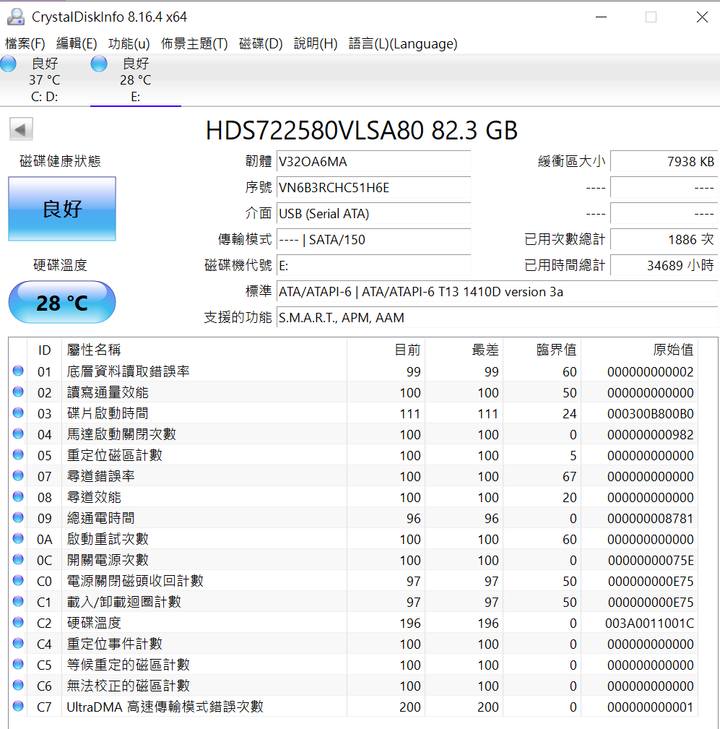Image resolution: width=720 pixels, height=729 pixels.
Task: Click status dot for attribute 07
Action: pos(18,476)
